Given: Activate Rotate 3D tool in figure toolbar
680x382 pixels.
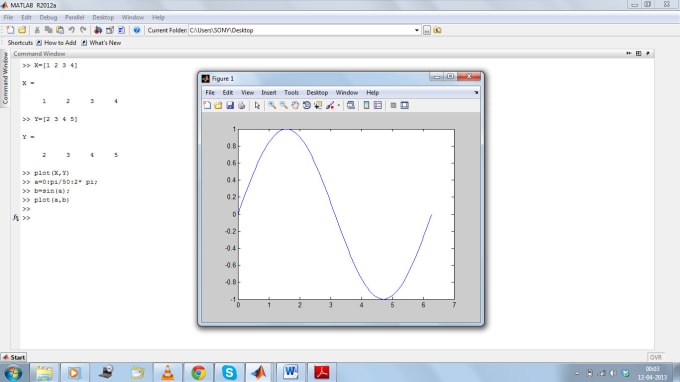Looking at the screenshot, I should pyautogui.click(x=307, y=105).
